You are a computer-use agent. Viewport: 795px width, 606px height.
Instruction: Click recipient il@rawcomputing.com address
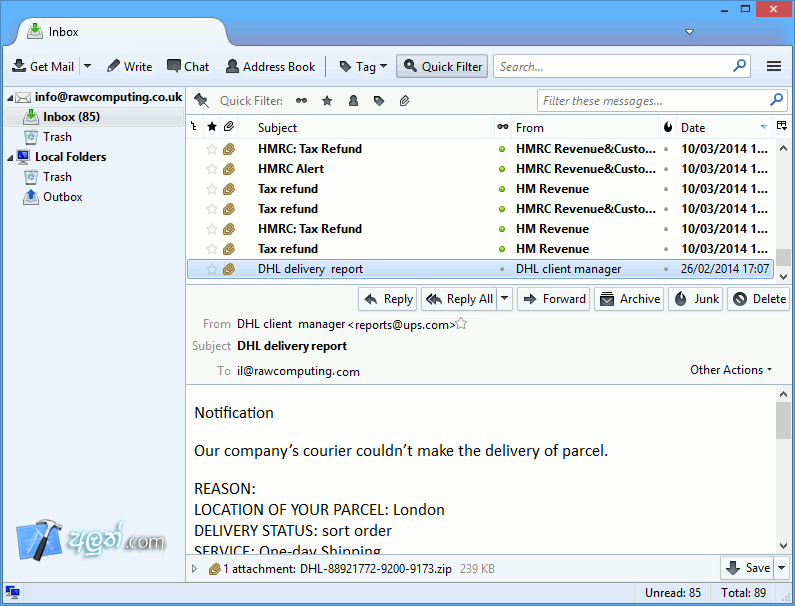298,371
